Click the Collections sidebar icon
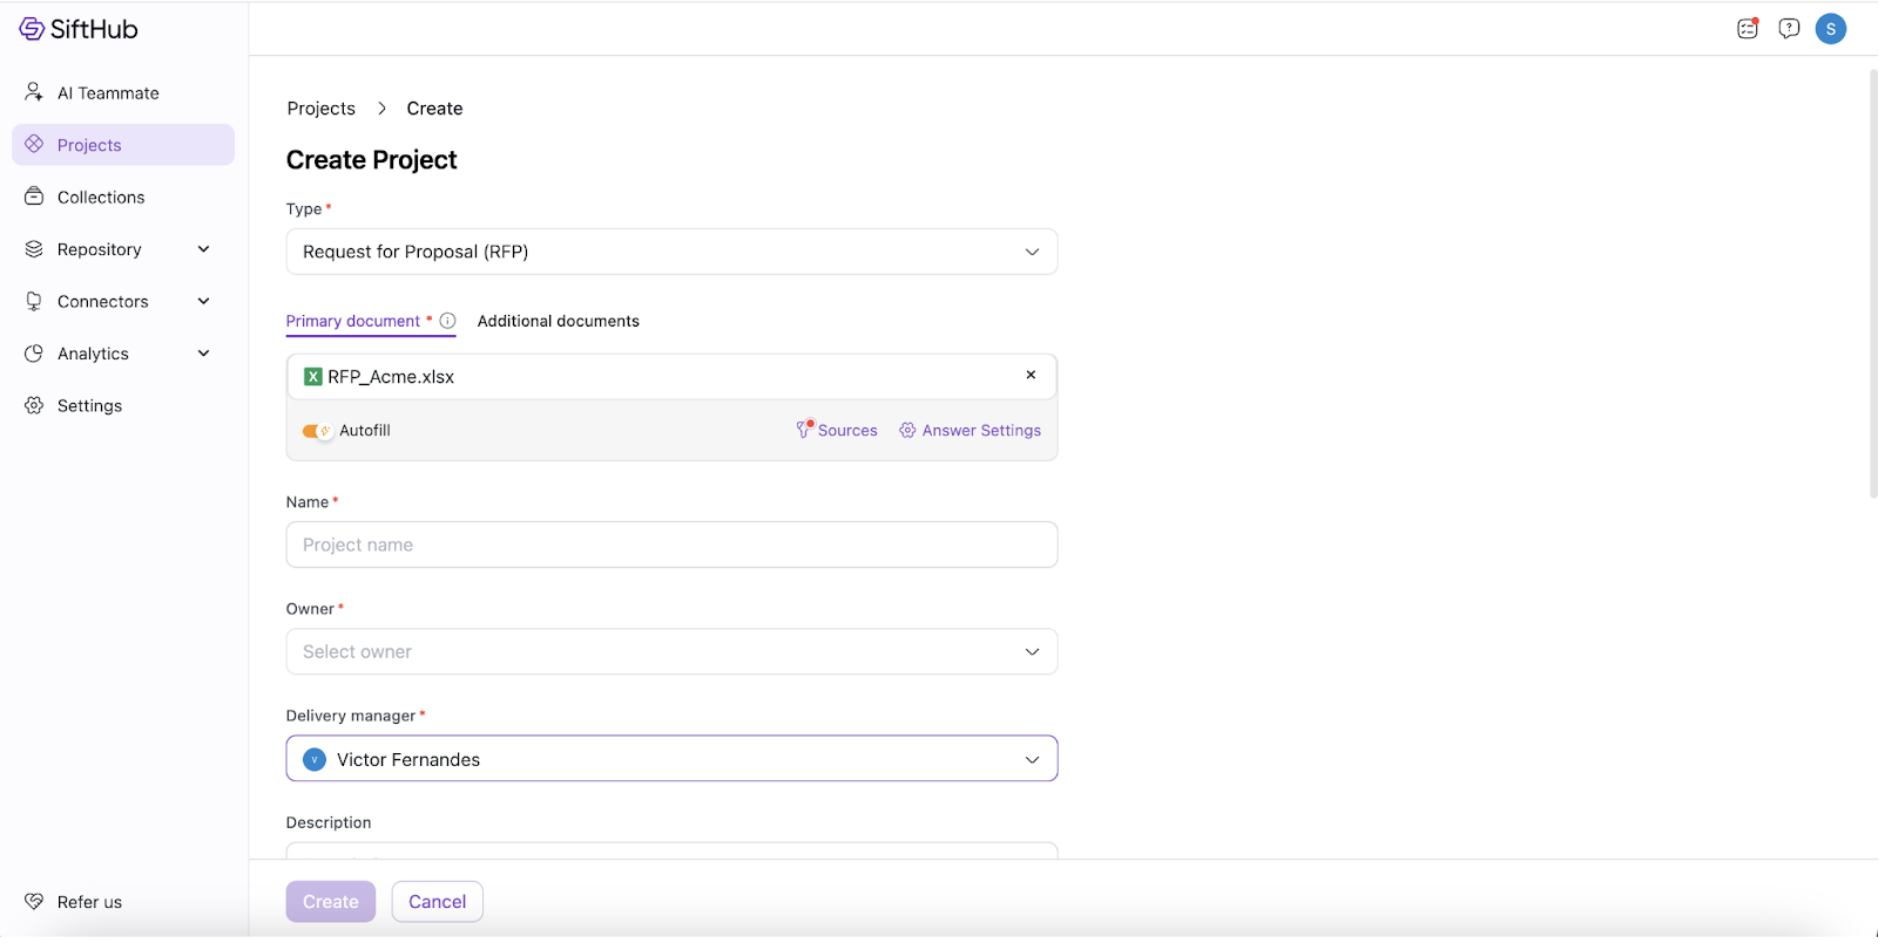The width and height of the screenshot is (1890, 944). pyautogui.click(x=34, y=197)
